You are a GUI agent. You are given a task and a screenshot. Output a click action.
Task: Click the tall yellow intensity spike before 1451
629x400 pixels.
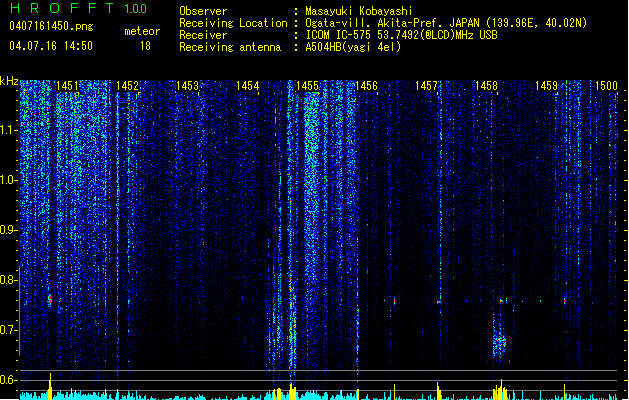tap(50, 386)
